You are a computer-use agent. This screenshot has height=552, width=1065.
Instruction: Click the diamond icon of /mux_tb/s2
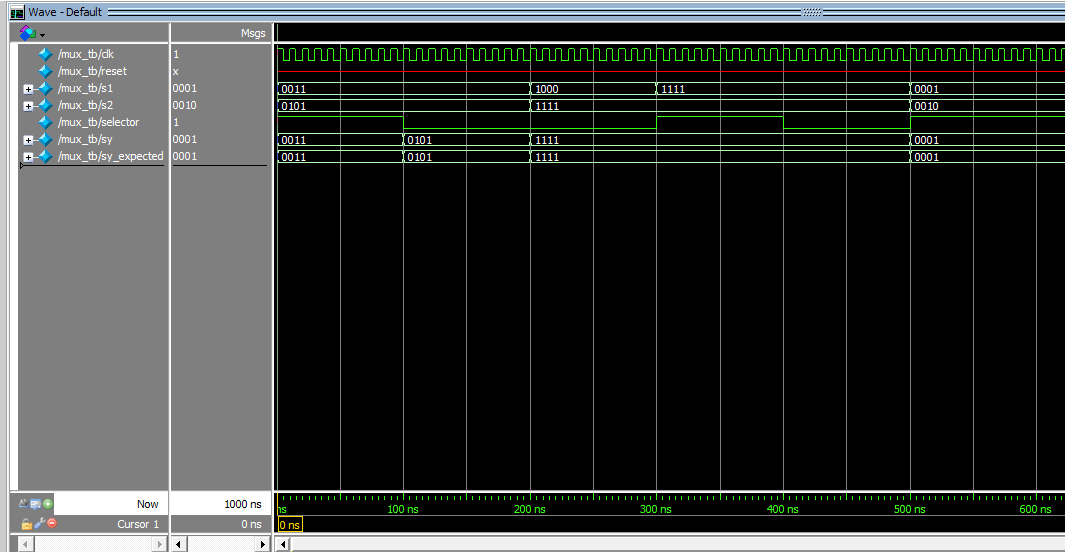point(46,105)
